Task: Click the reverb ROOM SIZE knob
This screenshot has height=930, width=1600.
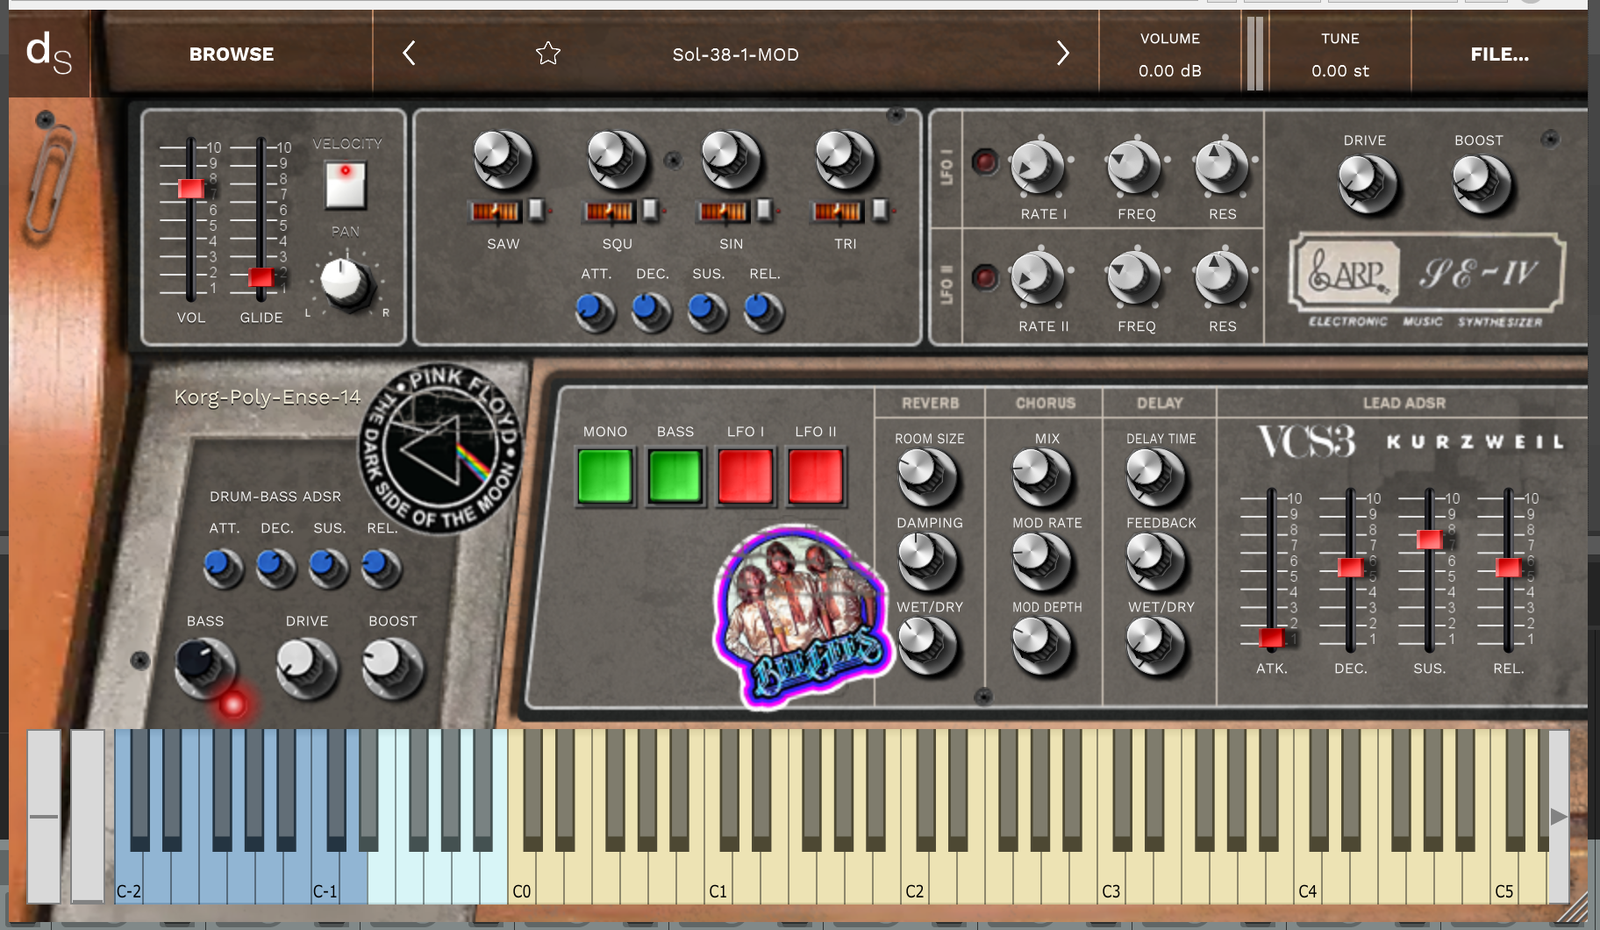Action: click(927, 476)
